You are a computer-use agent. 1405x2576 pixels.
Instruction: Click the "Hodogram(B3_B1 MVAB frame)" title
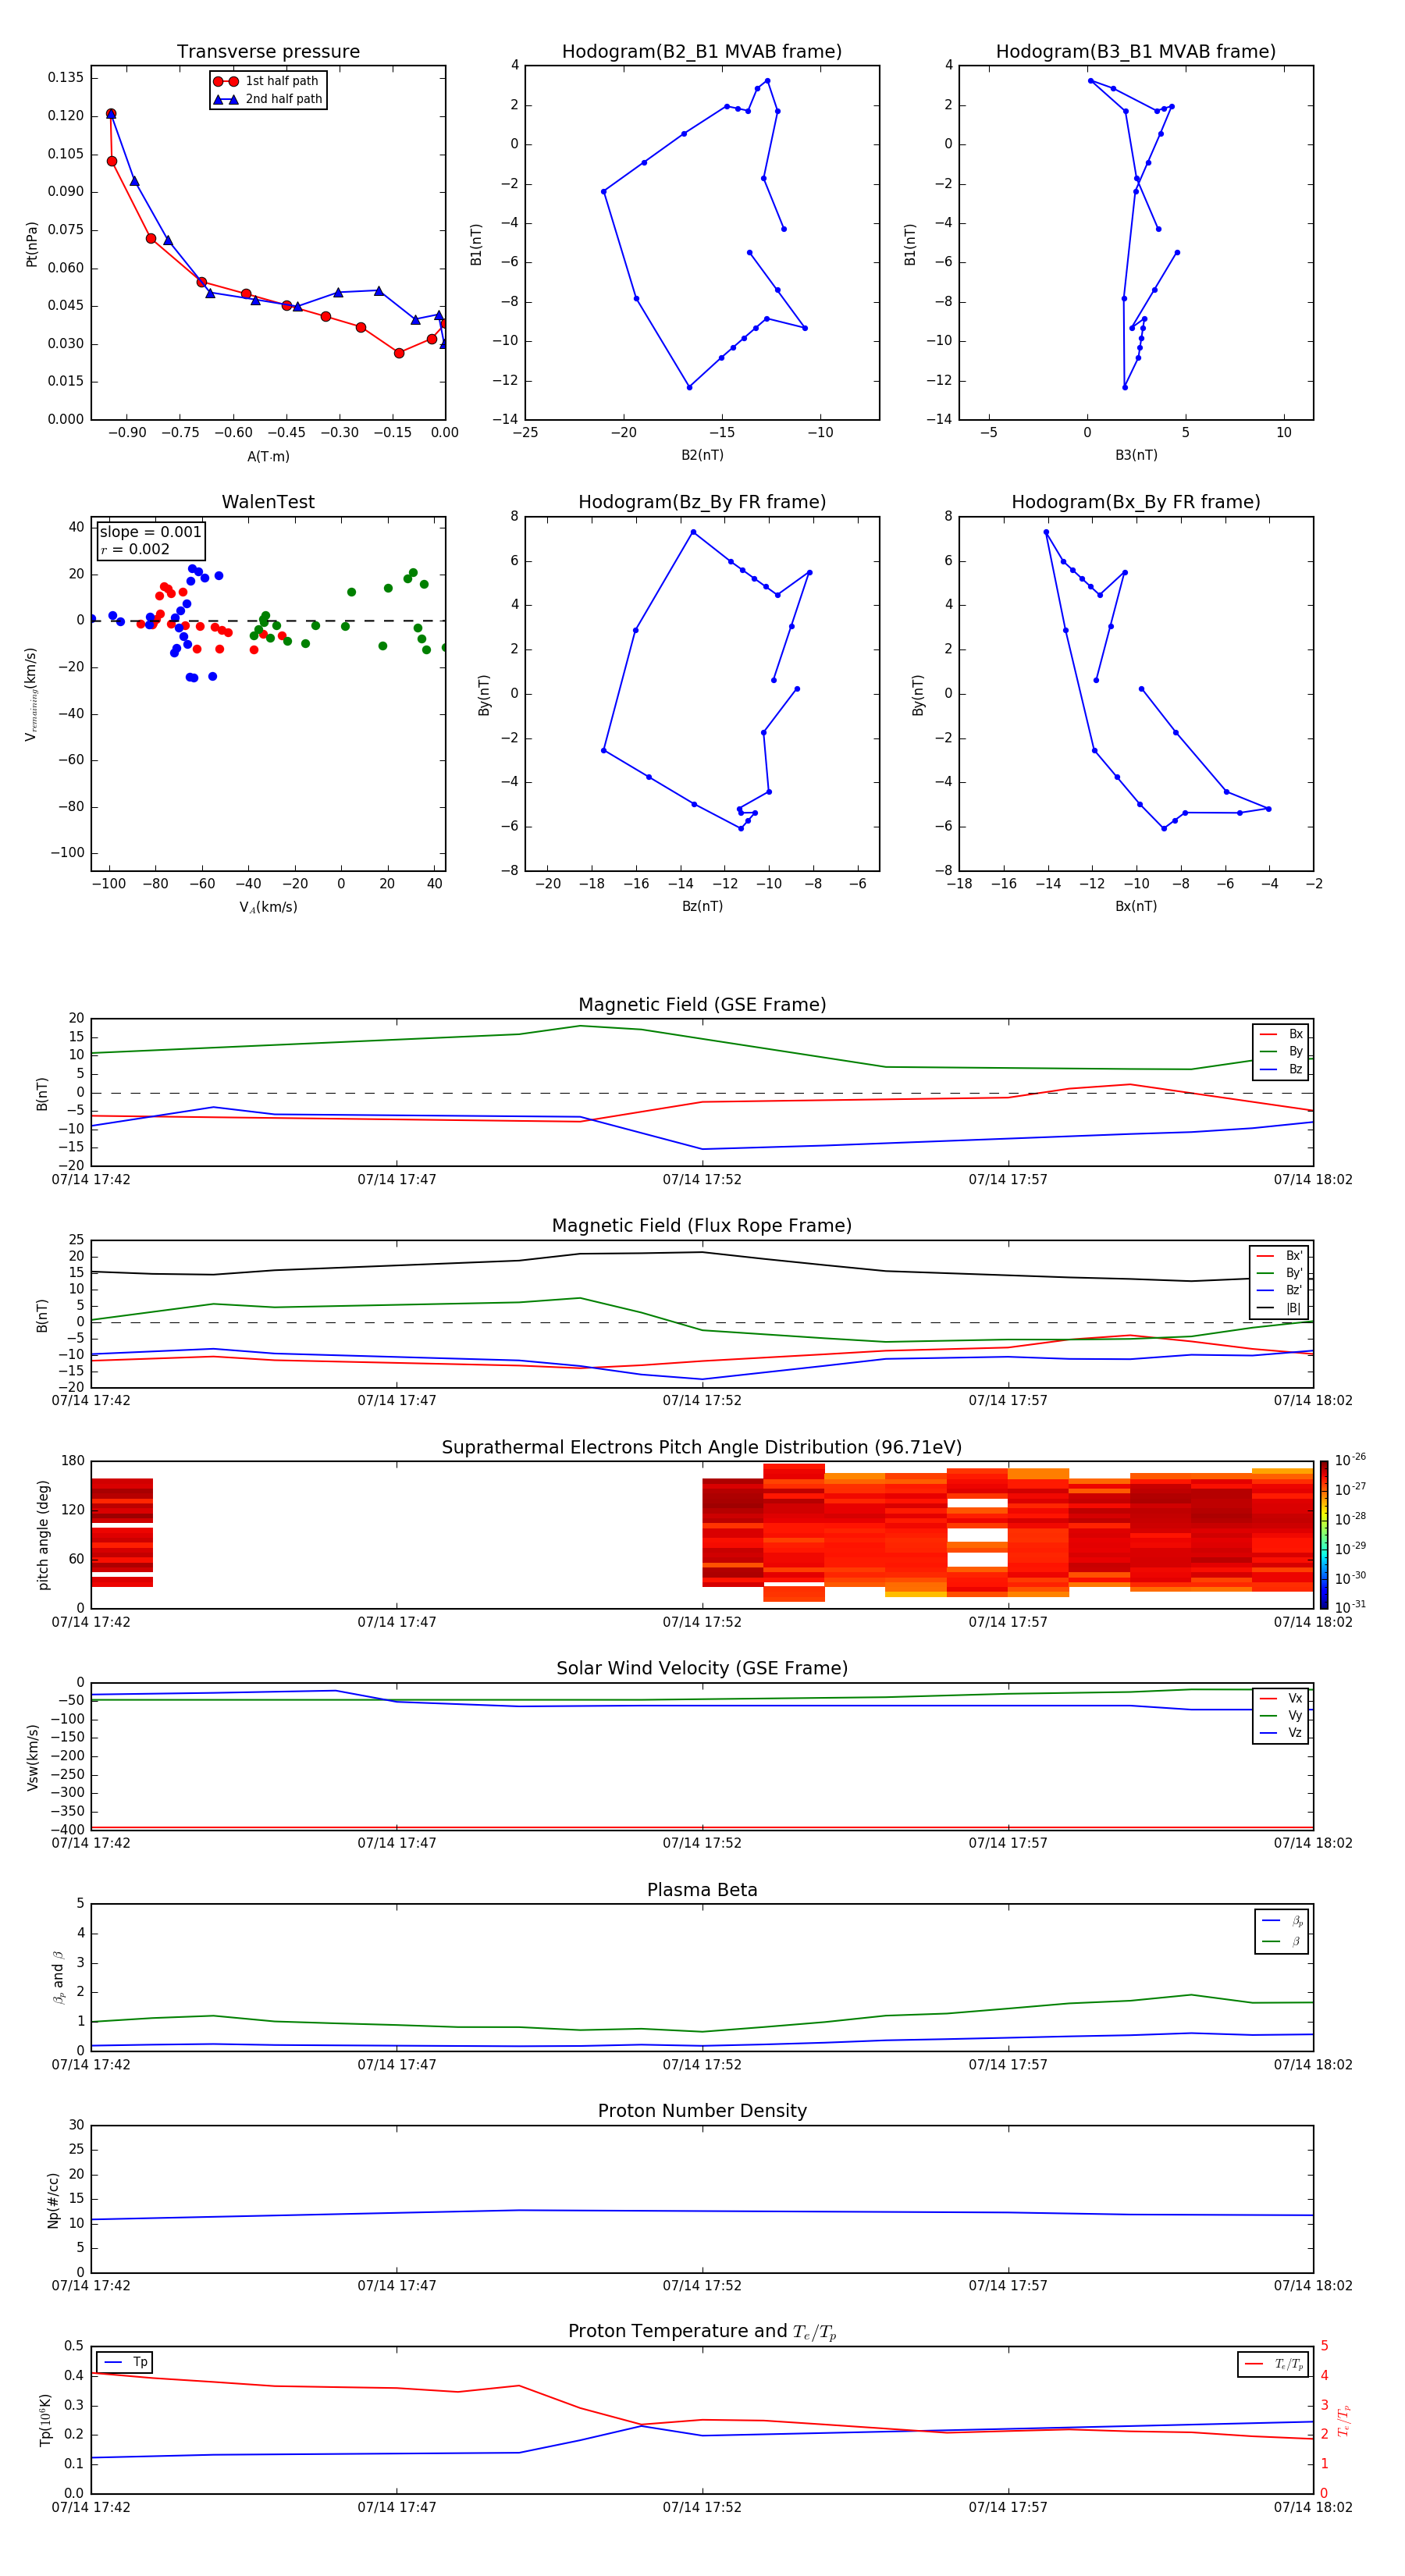point(1136,51)
